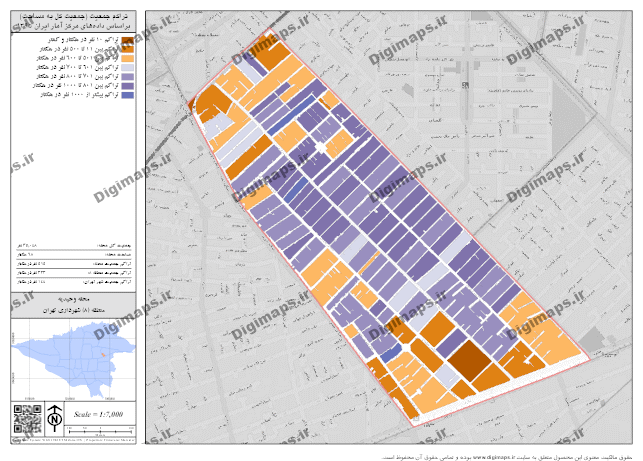Image resolution: width=643 pixels, height=461 pixels.
Task: Open the Tehran city inset map
Action: click(x=73, y=360)
